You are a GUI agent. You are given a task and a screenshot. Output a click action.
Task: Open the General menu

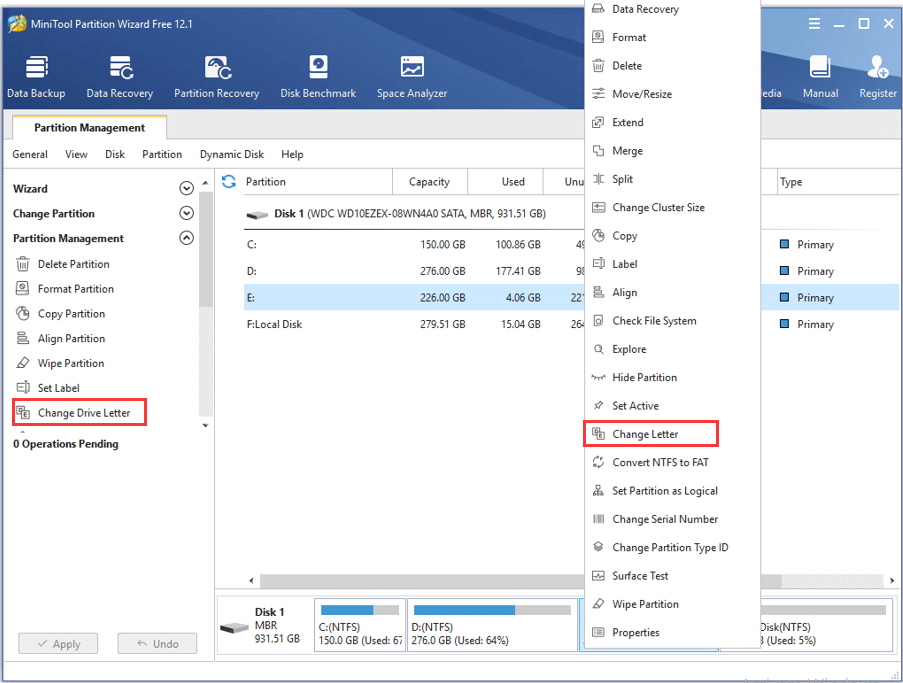pyautogui.click(x=30, y=154)
